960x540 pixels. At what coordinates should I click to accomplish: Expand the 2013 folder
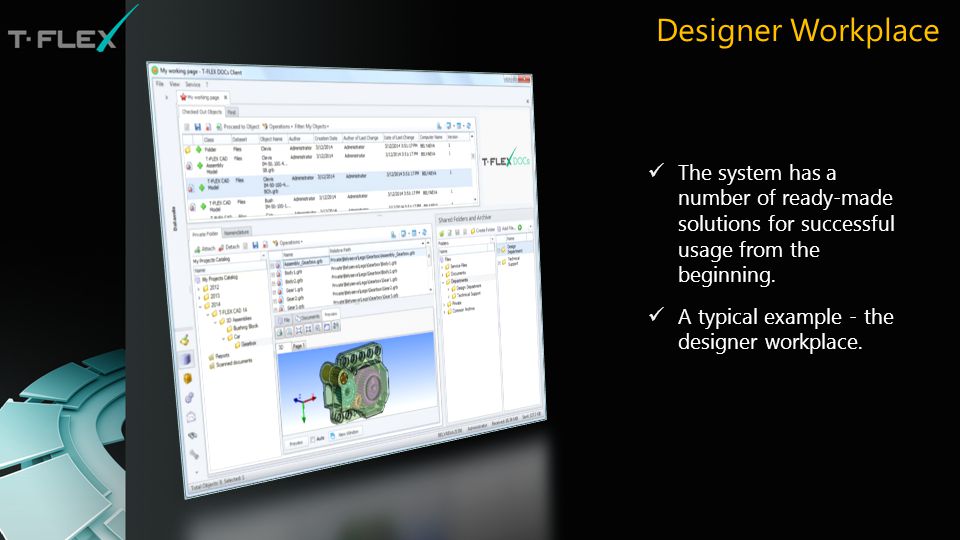tap(198, 296)
